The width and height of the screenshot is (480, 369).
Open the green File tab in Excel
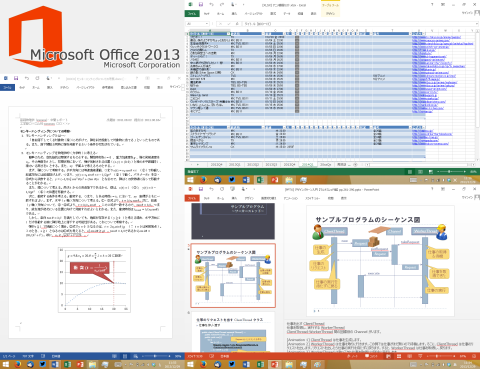pos(192,14)
